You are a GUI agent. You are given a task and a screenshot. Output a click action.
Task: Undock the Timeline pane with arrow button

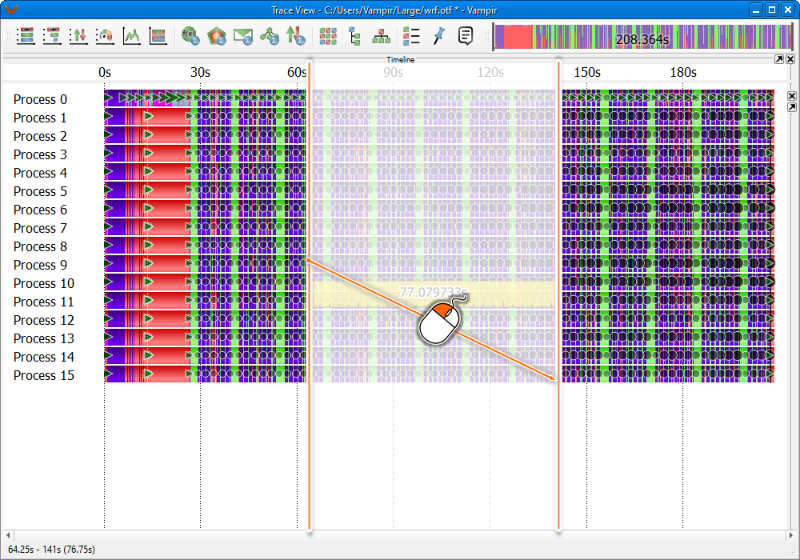click(779, 59)
